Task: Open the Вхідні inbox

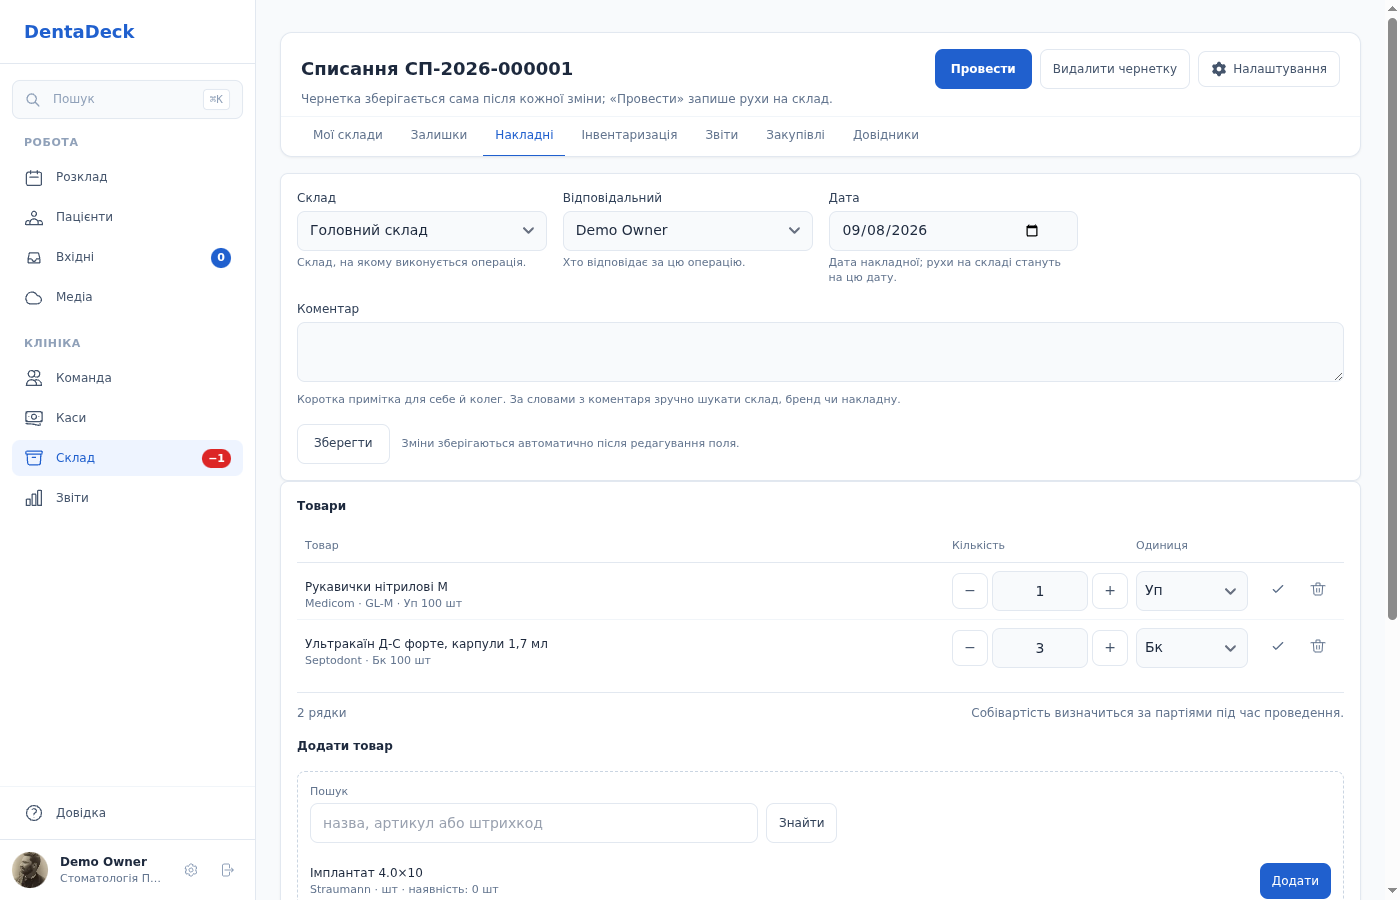Action: [x=127, y=257]
